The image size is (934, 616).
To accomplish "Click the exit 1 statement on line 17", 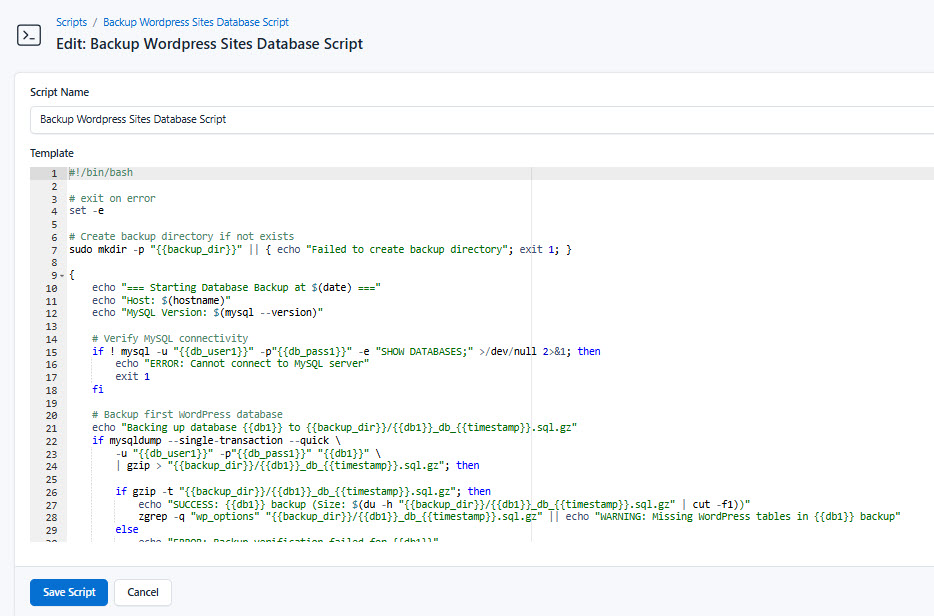I will pyautogui.click(x=130, y=376).
